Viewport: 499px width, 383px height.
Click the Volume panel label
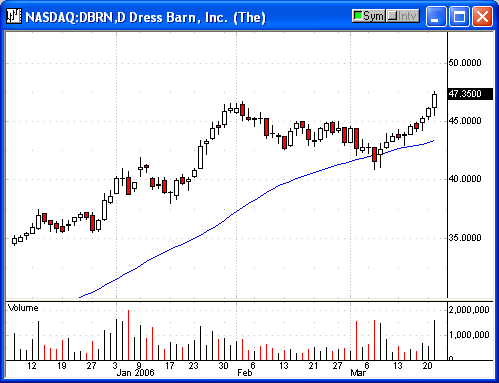pyautogui.click(x=23, y=308)
